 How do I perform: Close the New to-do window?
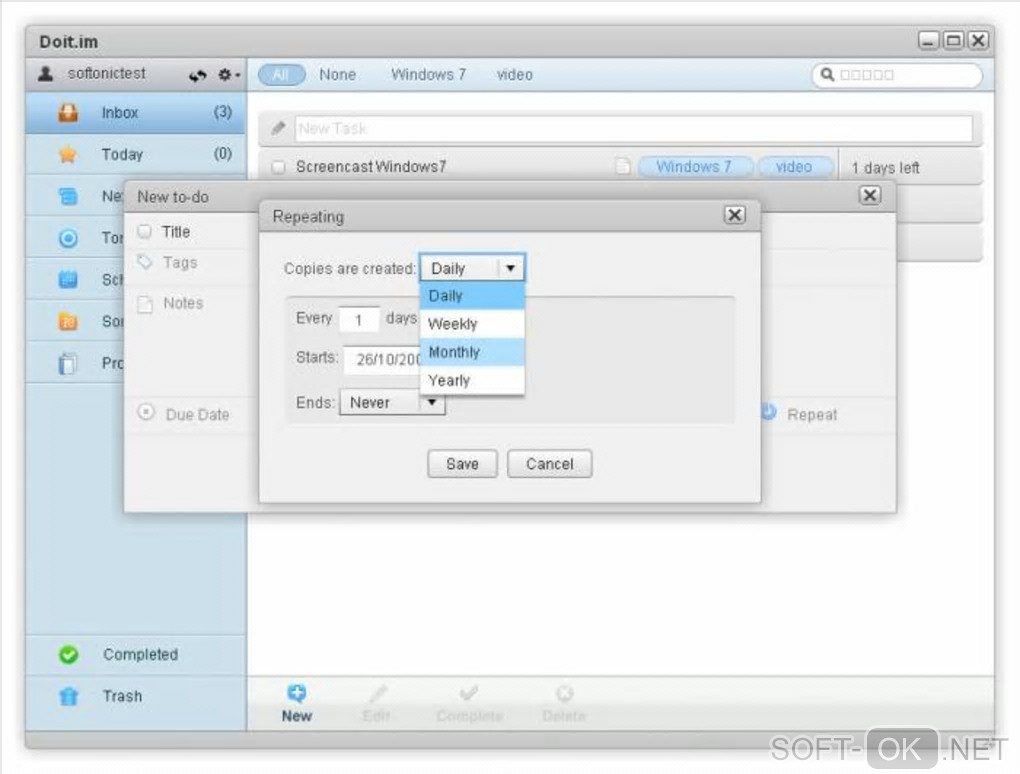tap(870, 195)
